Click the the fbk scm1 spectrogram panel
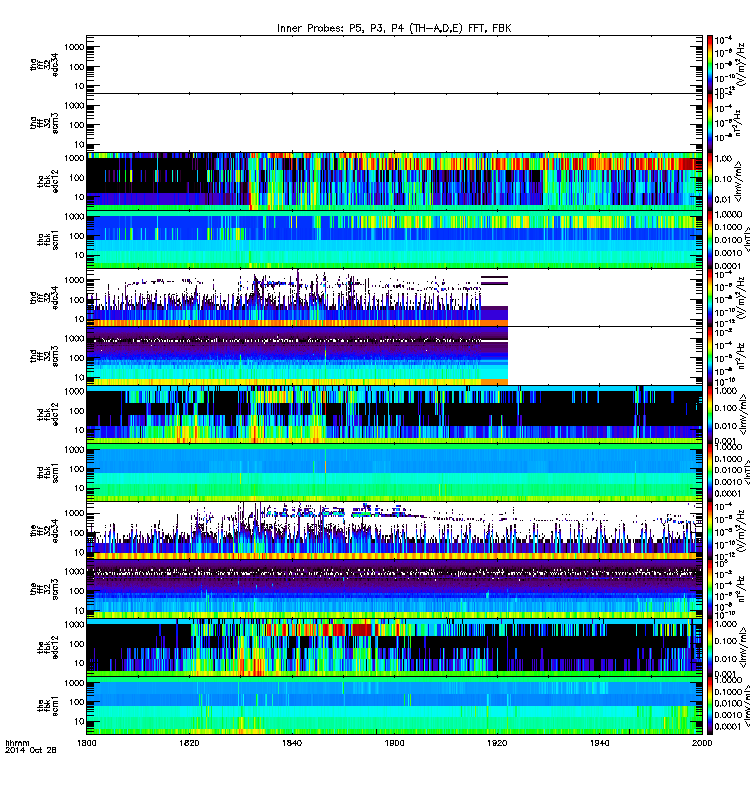Screen dimensions: 750x800 (394, 706)
